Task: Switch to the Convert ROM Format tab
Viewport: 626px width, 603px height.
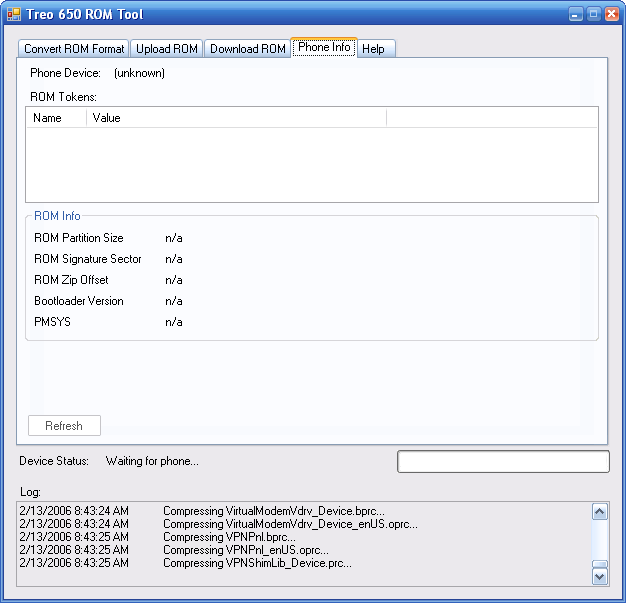Action: tap(74, 49)
